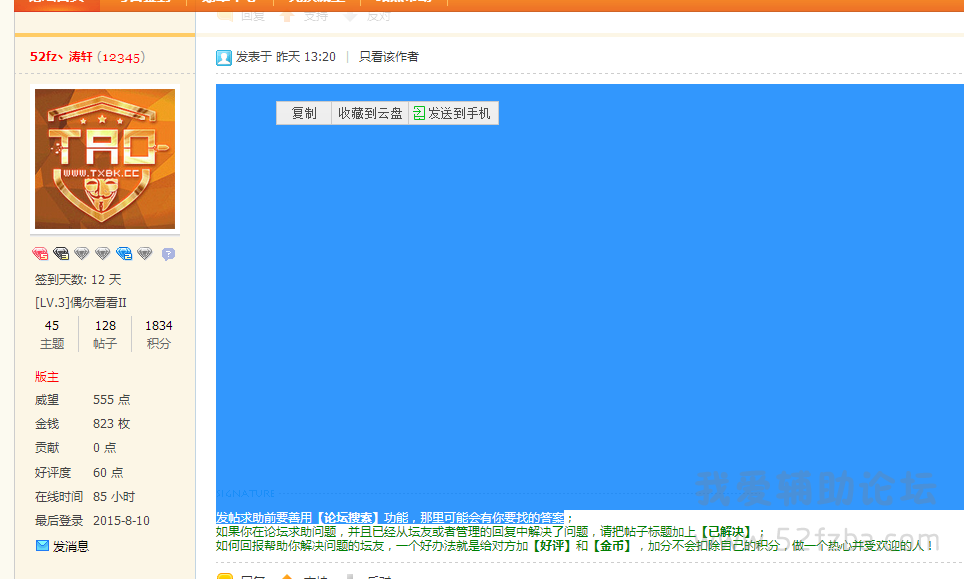Open the 45 主题 threads count
This screenshot has height=579, width=964.
click(x=52, y=334)
